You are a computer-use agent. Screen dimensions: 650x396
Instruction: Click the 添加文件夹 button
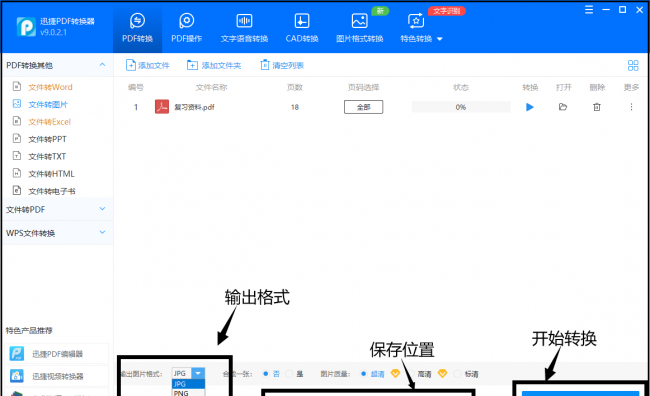(x=214, y=65)
